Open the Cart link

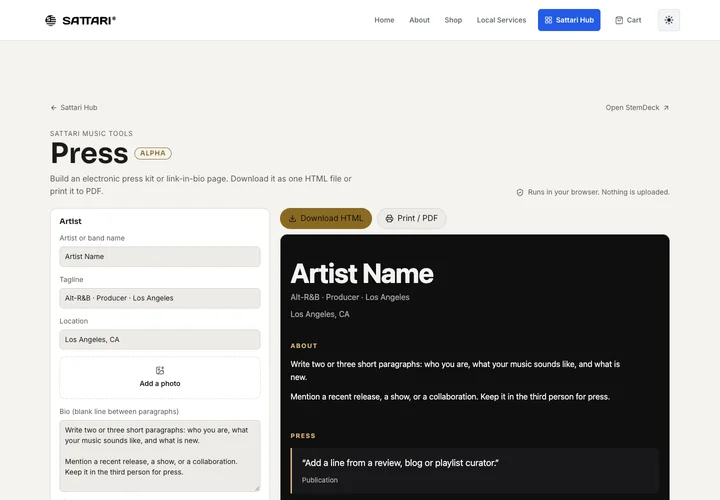point(628,20)
